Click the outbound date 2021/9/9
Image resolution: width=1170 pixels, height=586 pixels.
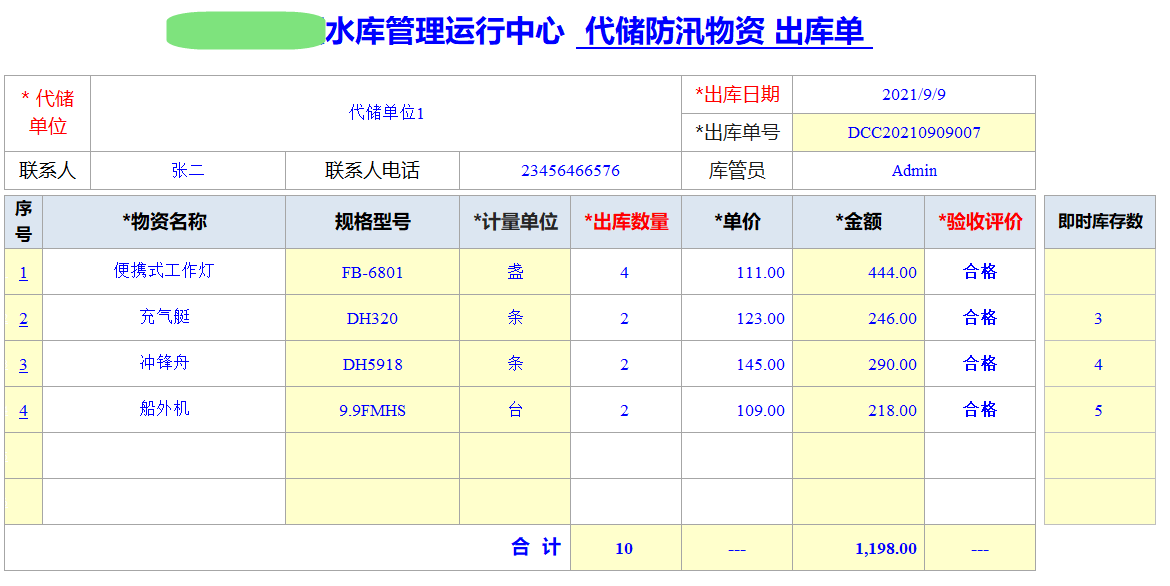click(x=915, y=94)
